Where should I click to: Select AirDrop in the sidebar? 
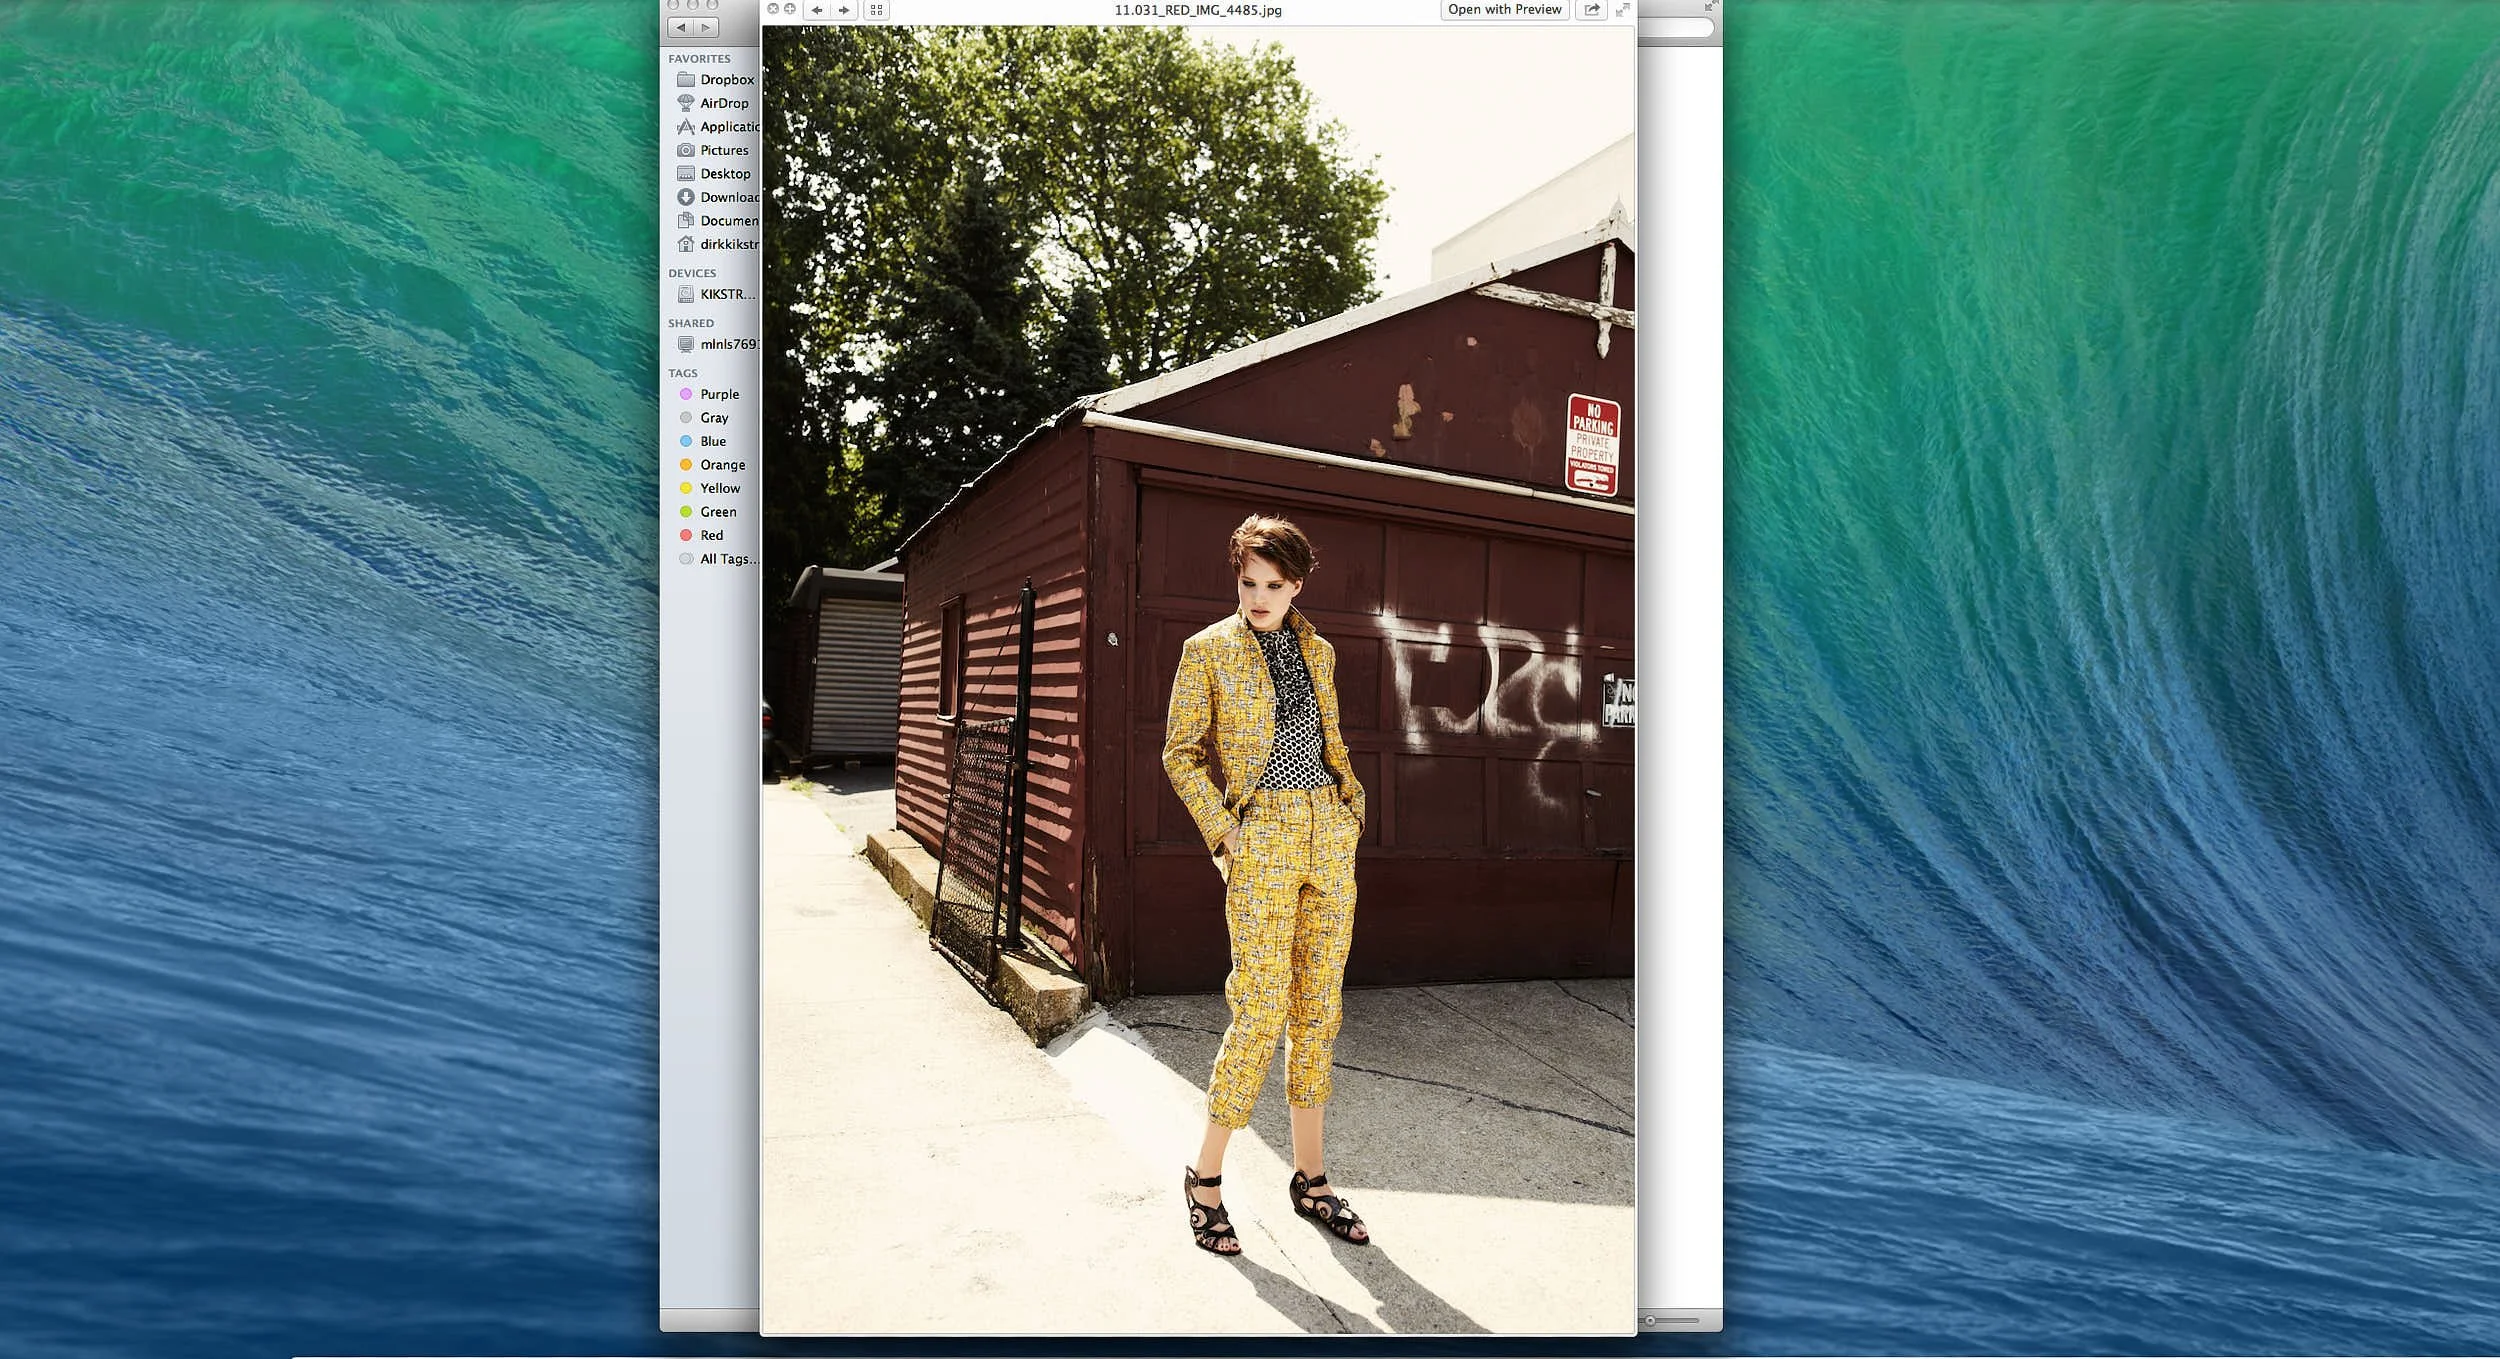pos(723,103)
